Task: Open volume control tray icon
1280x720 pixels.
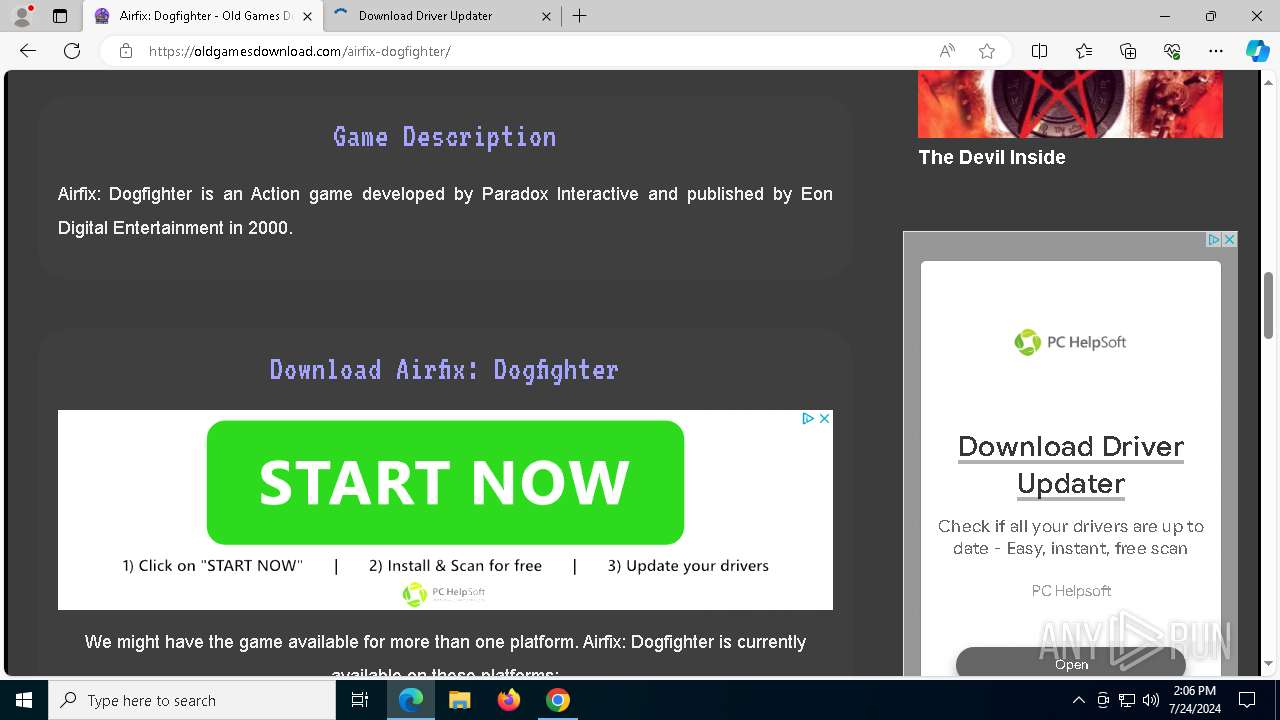Action: 1151,700
